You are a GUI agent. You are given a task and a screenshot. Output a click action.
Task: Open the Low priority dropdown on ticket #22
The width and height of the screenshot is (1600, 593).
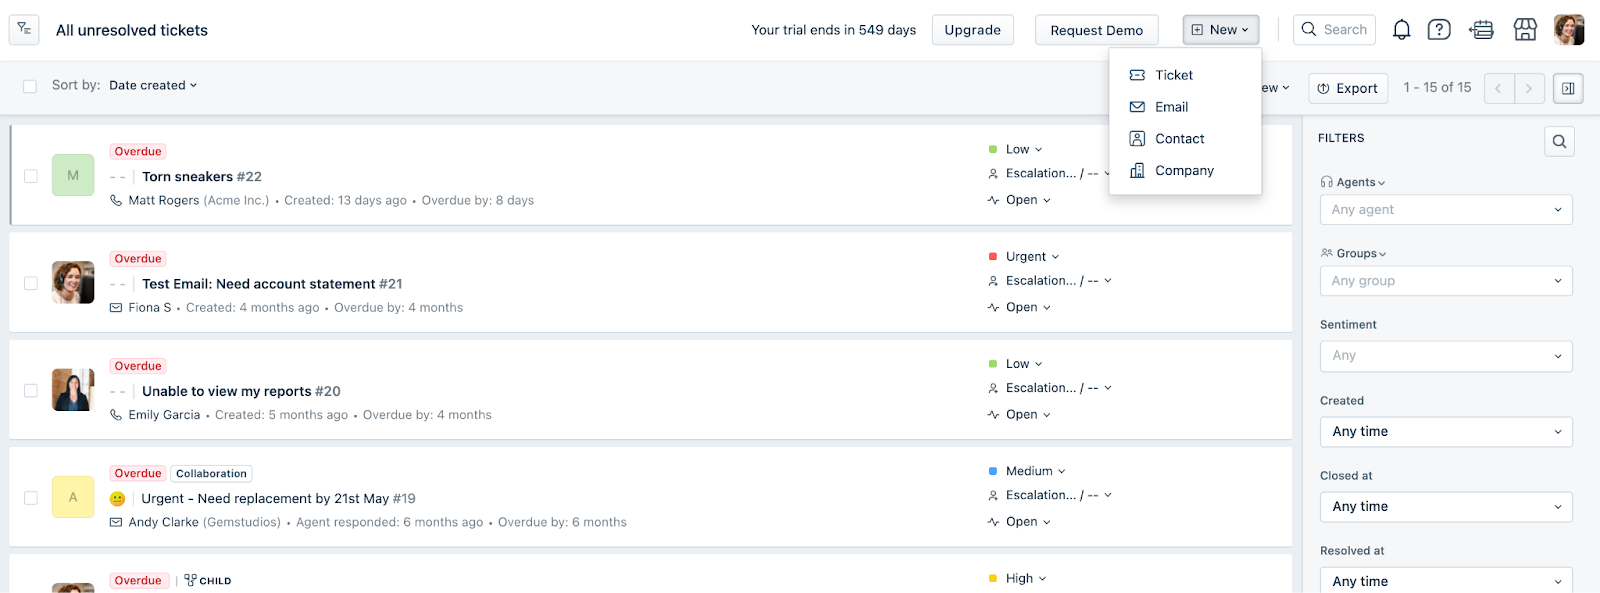point(1024,149)
